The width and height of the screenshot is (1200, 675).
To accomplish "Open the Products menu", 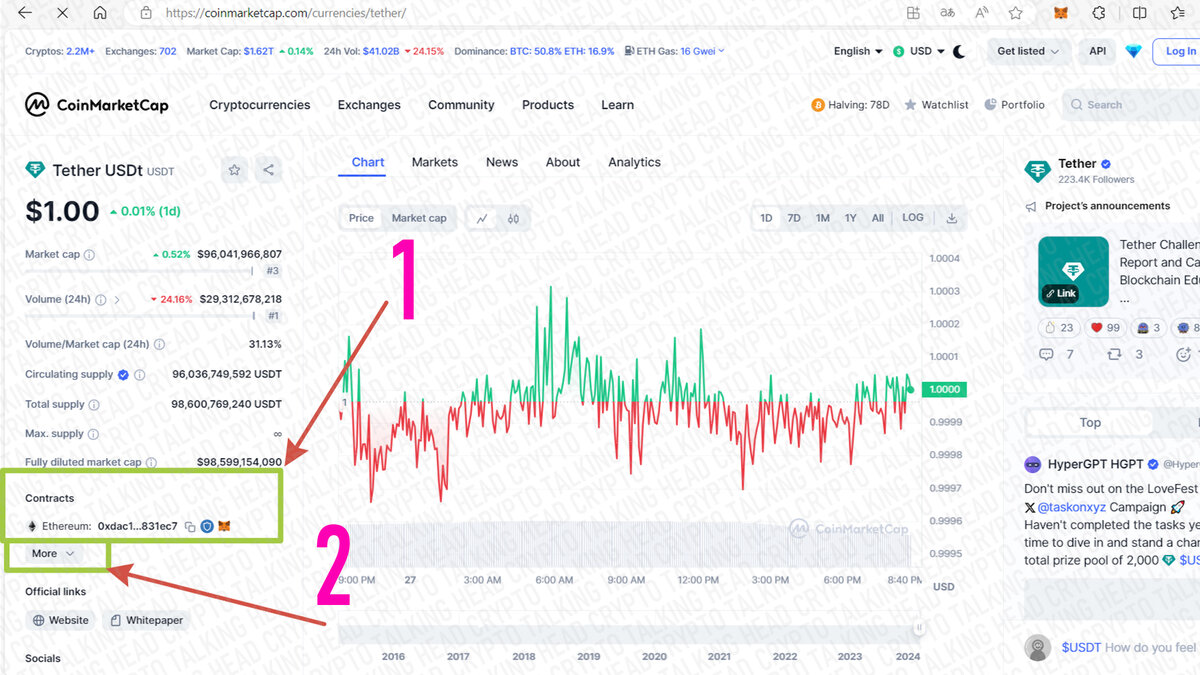I will (548, 105).
